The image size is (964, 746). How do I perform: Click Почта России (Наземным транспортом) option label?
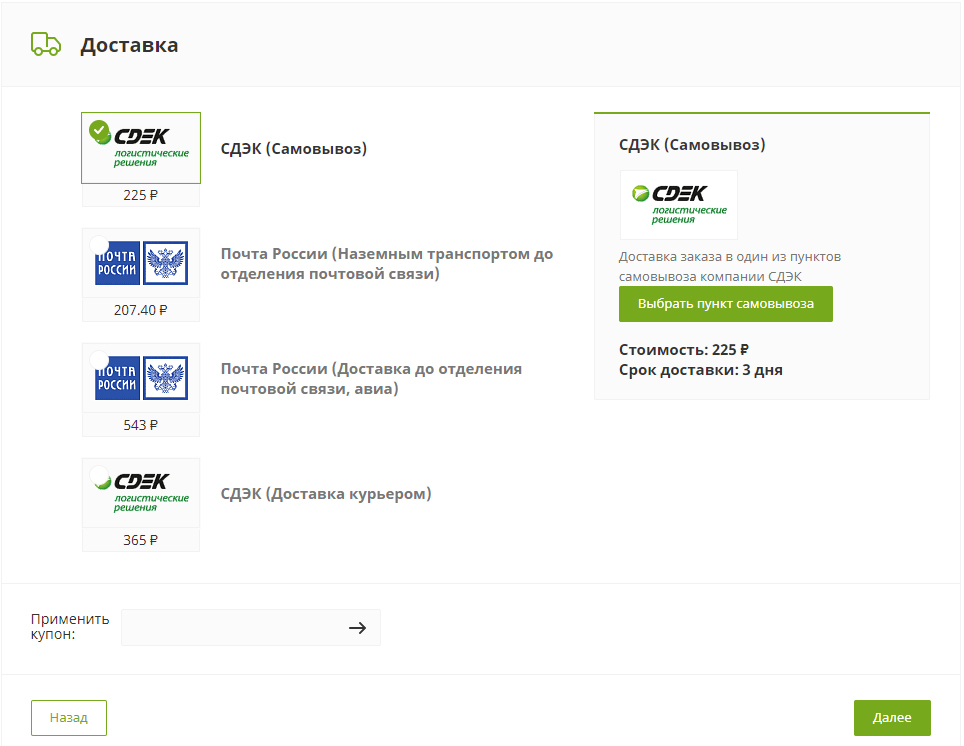(x=387, y=263)
